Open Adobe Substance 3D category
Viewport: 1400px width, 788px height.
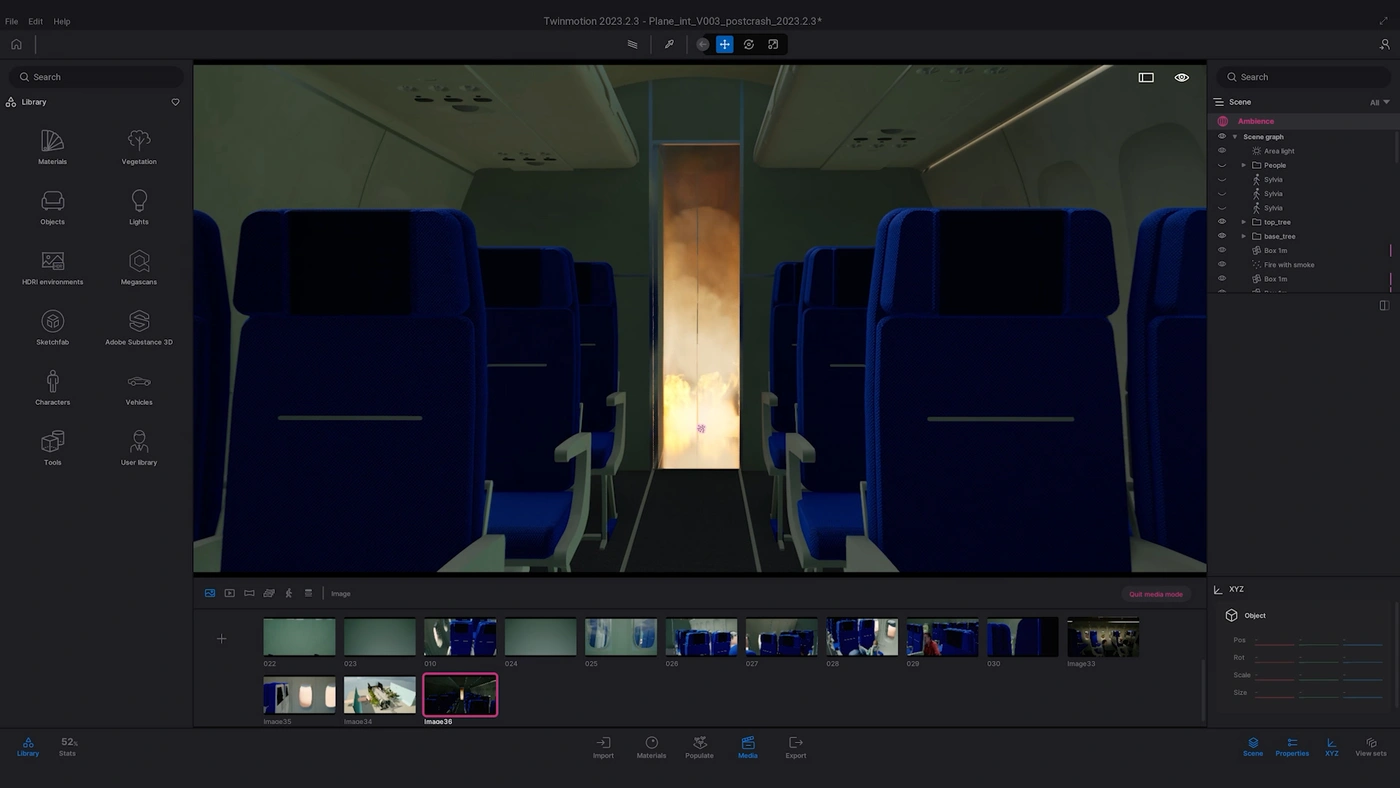click(x=139, y=327)
